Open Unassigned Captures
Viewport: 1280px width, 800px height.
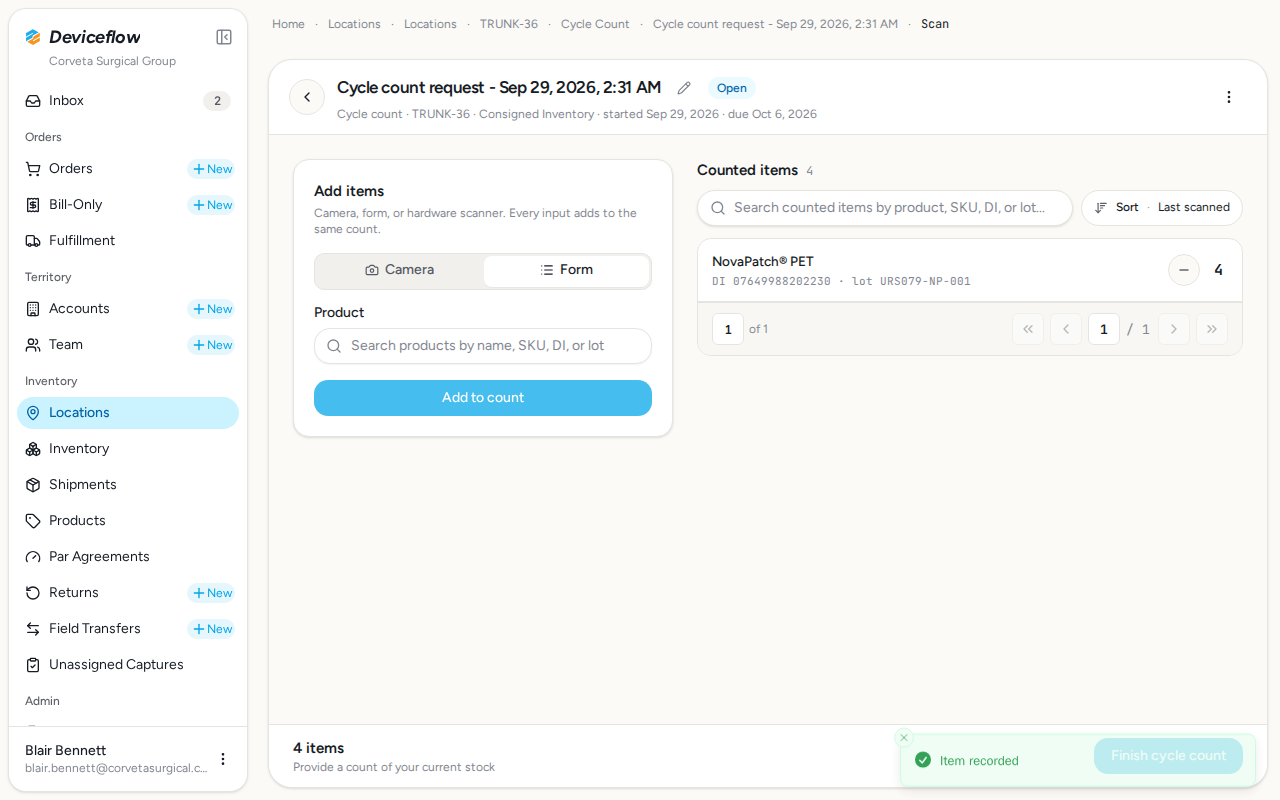click(x=128, y=665)
